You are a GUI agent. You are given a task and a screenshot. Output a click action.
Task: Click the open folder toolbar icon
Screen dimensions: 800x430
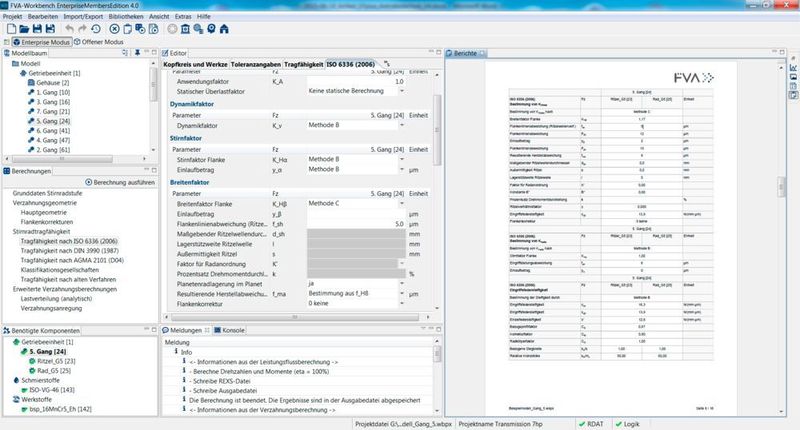[x=24, y=32]
